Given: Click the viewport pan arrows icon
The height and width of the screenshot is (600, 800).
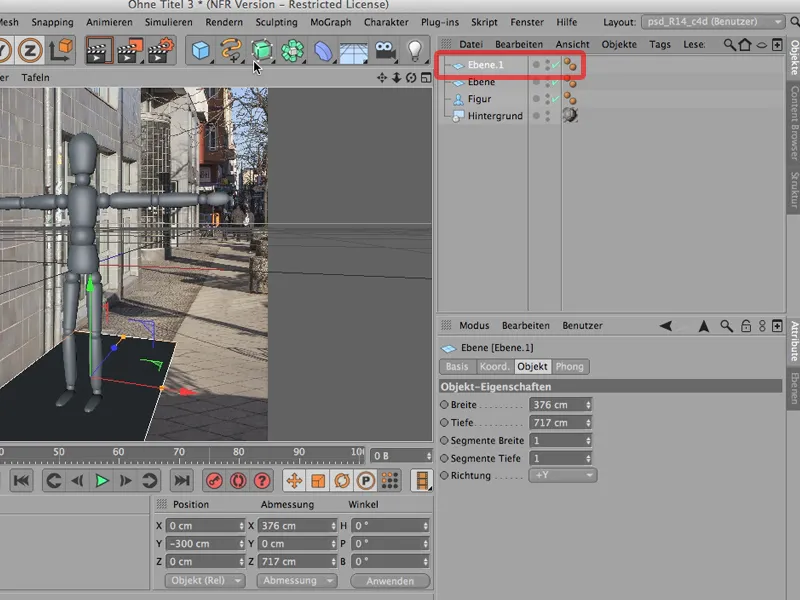Looking at the screenshot, I should 382,78.
